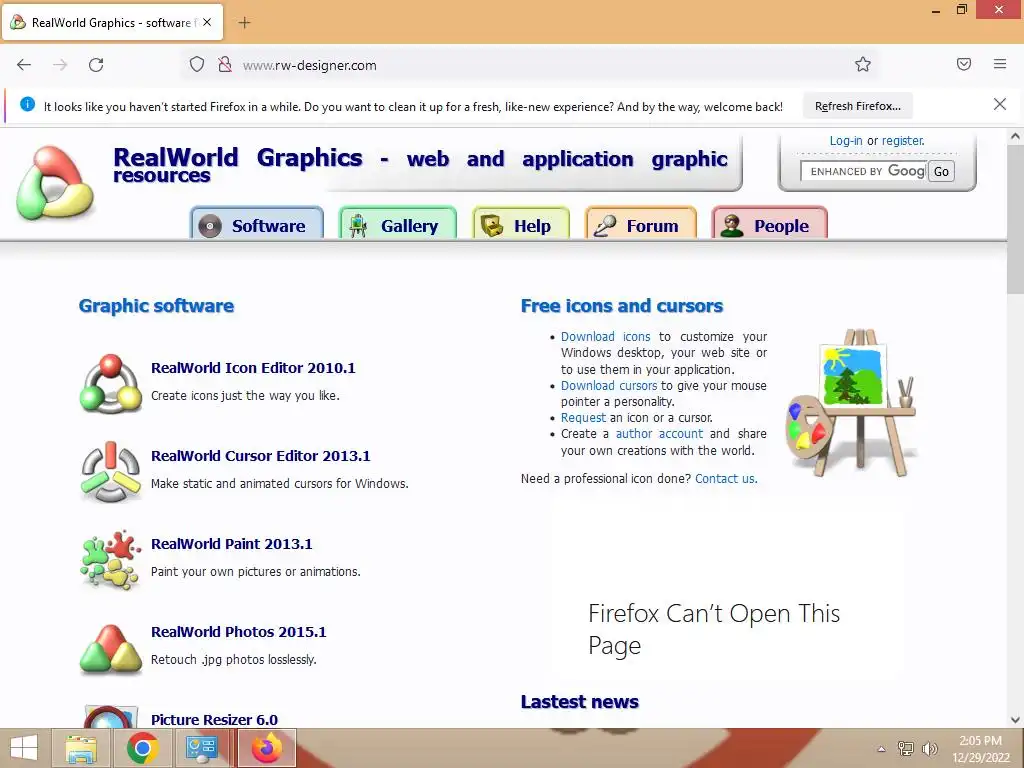Launch Chrome from the taskbar

click(142, 748)
